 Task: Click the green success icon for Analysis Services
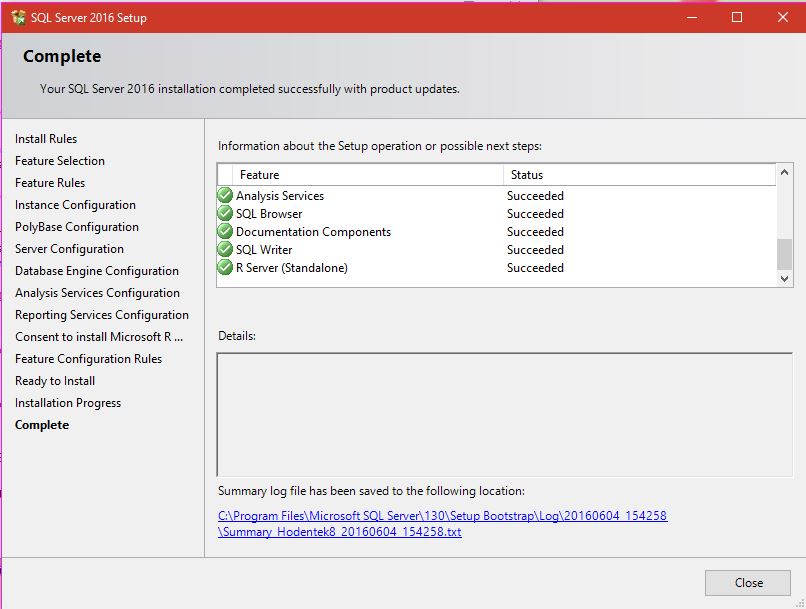pos(225,195)
